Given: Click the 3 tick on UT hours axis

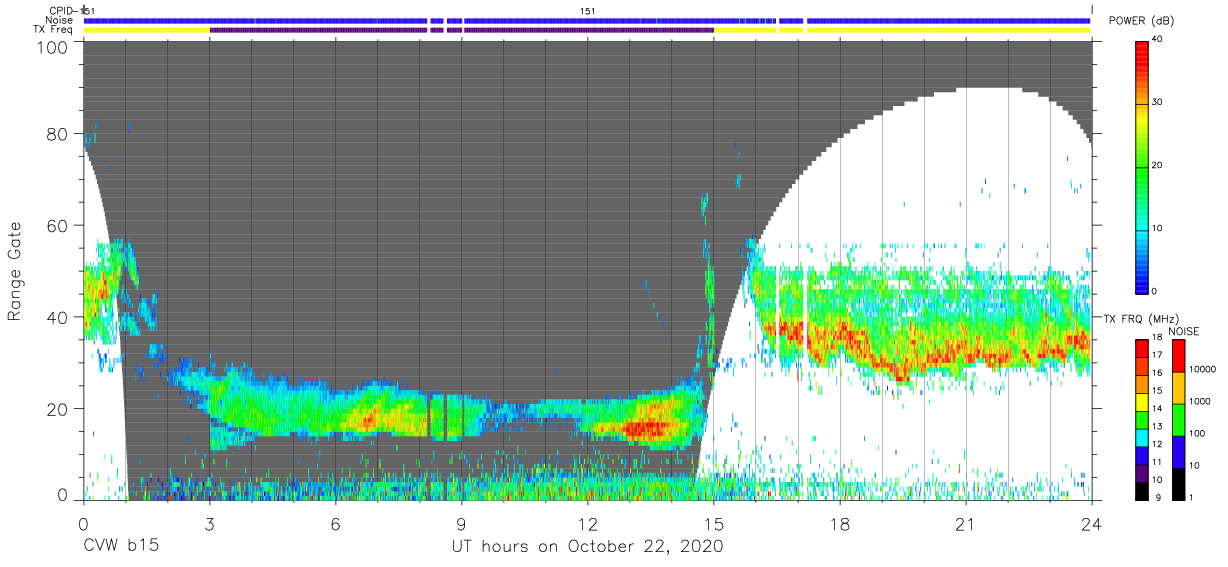Looking at the screenshot, I should click(x=209, y=523).
